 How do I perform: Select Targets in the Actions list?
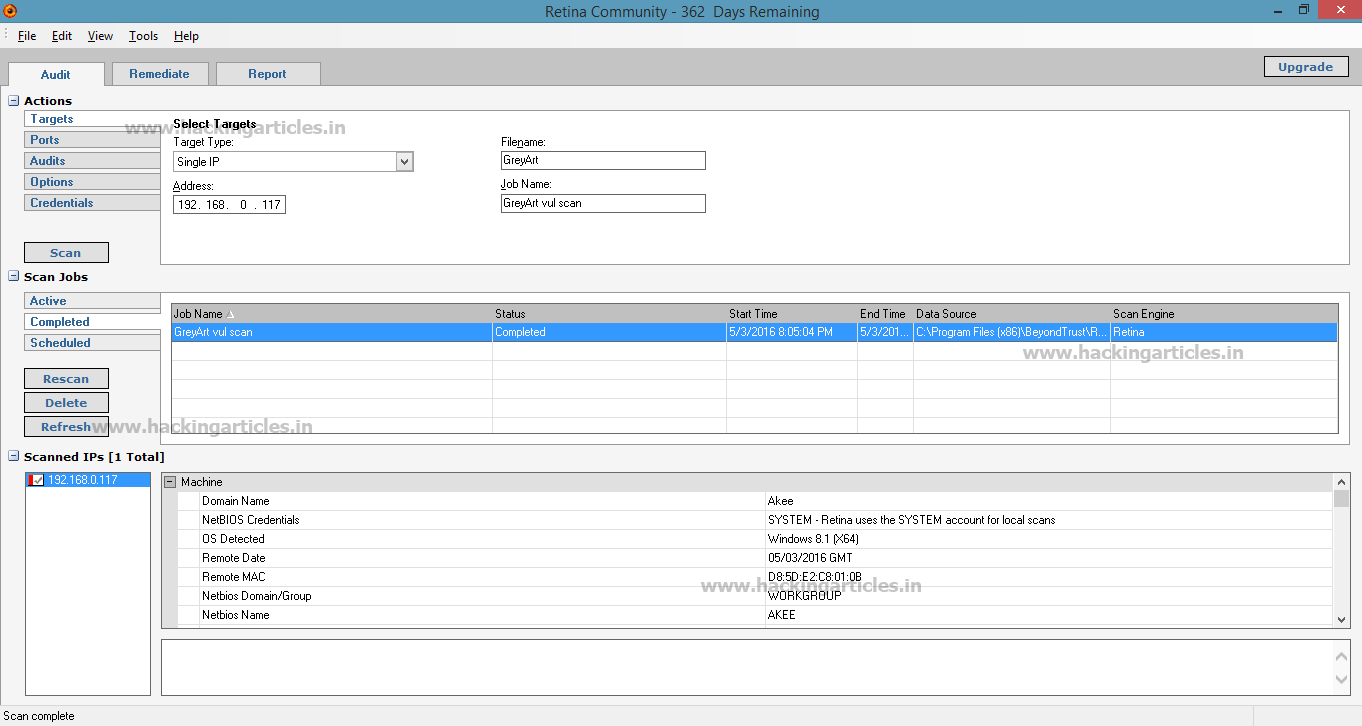click(x=92, y=119)
